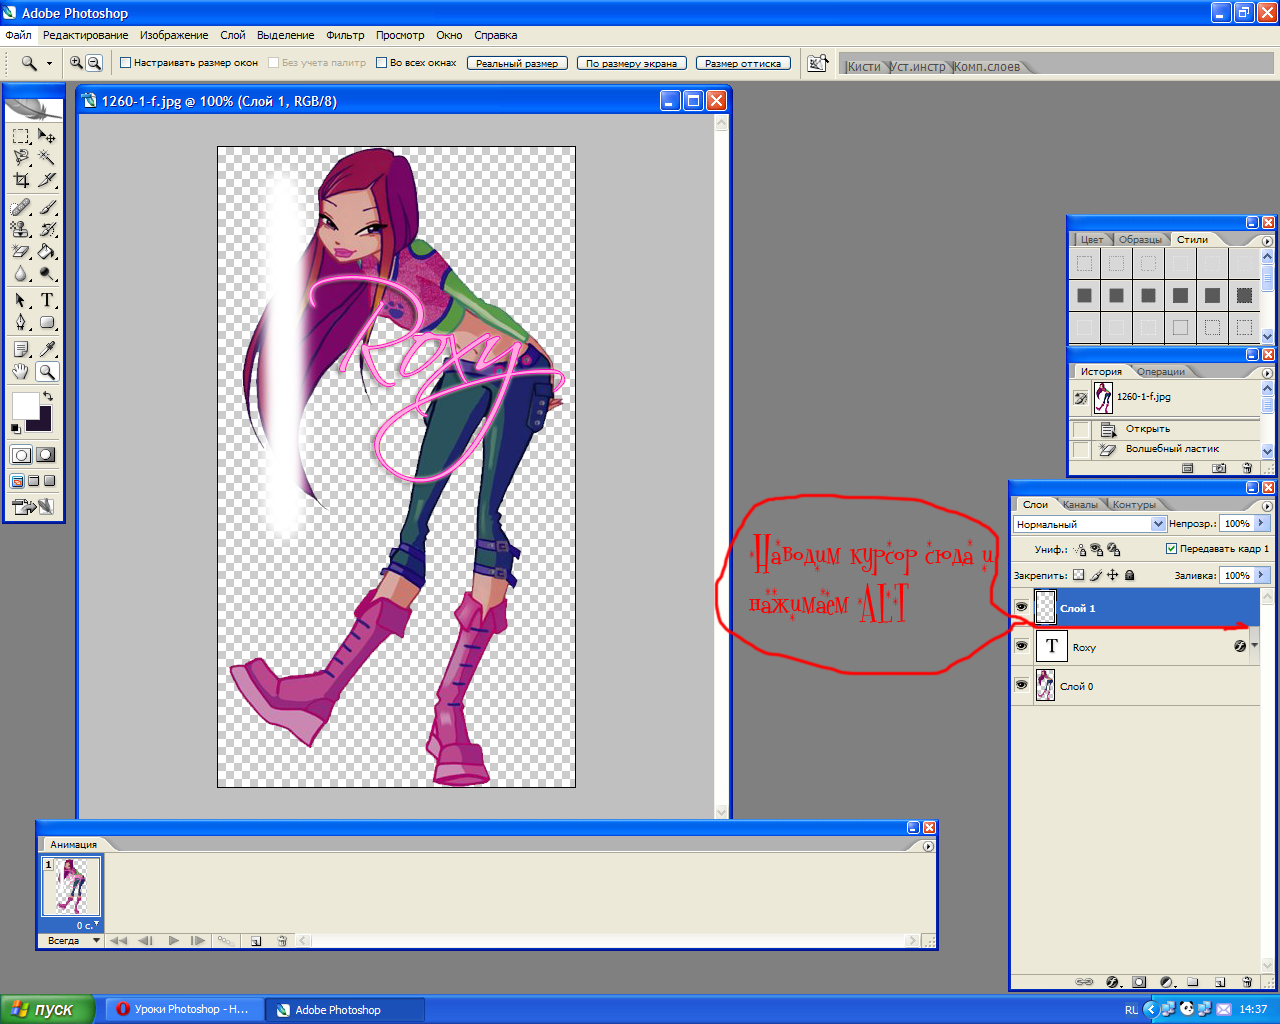
Task: Select the Move tool
Action: point(47,135)
